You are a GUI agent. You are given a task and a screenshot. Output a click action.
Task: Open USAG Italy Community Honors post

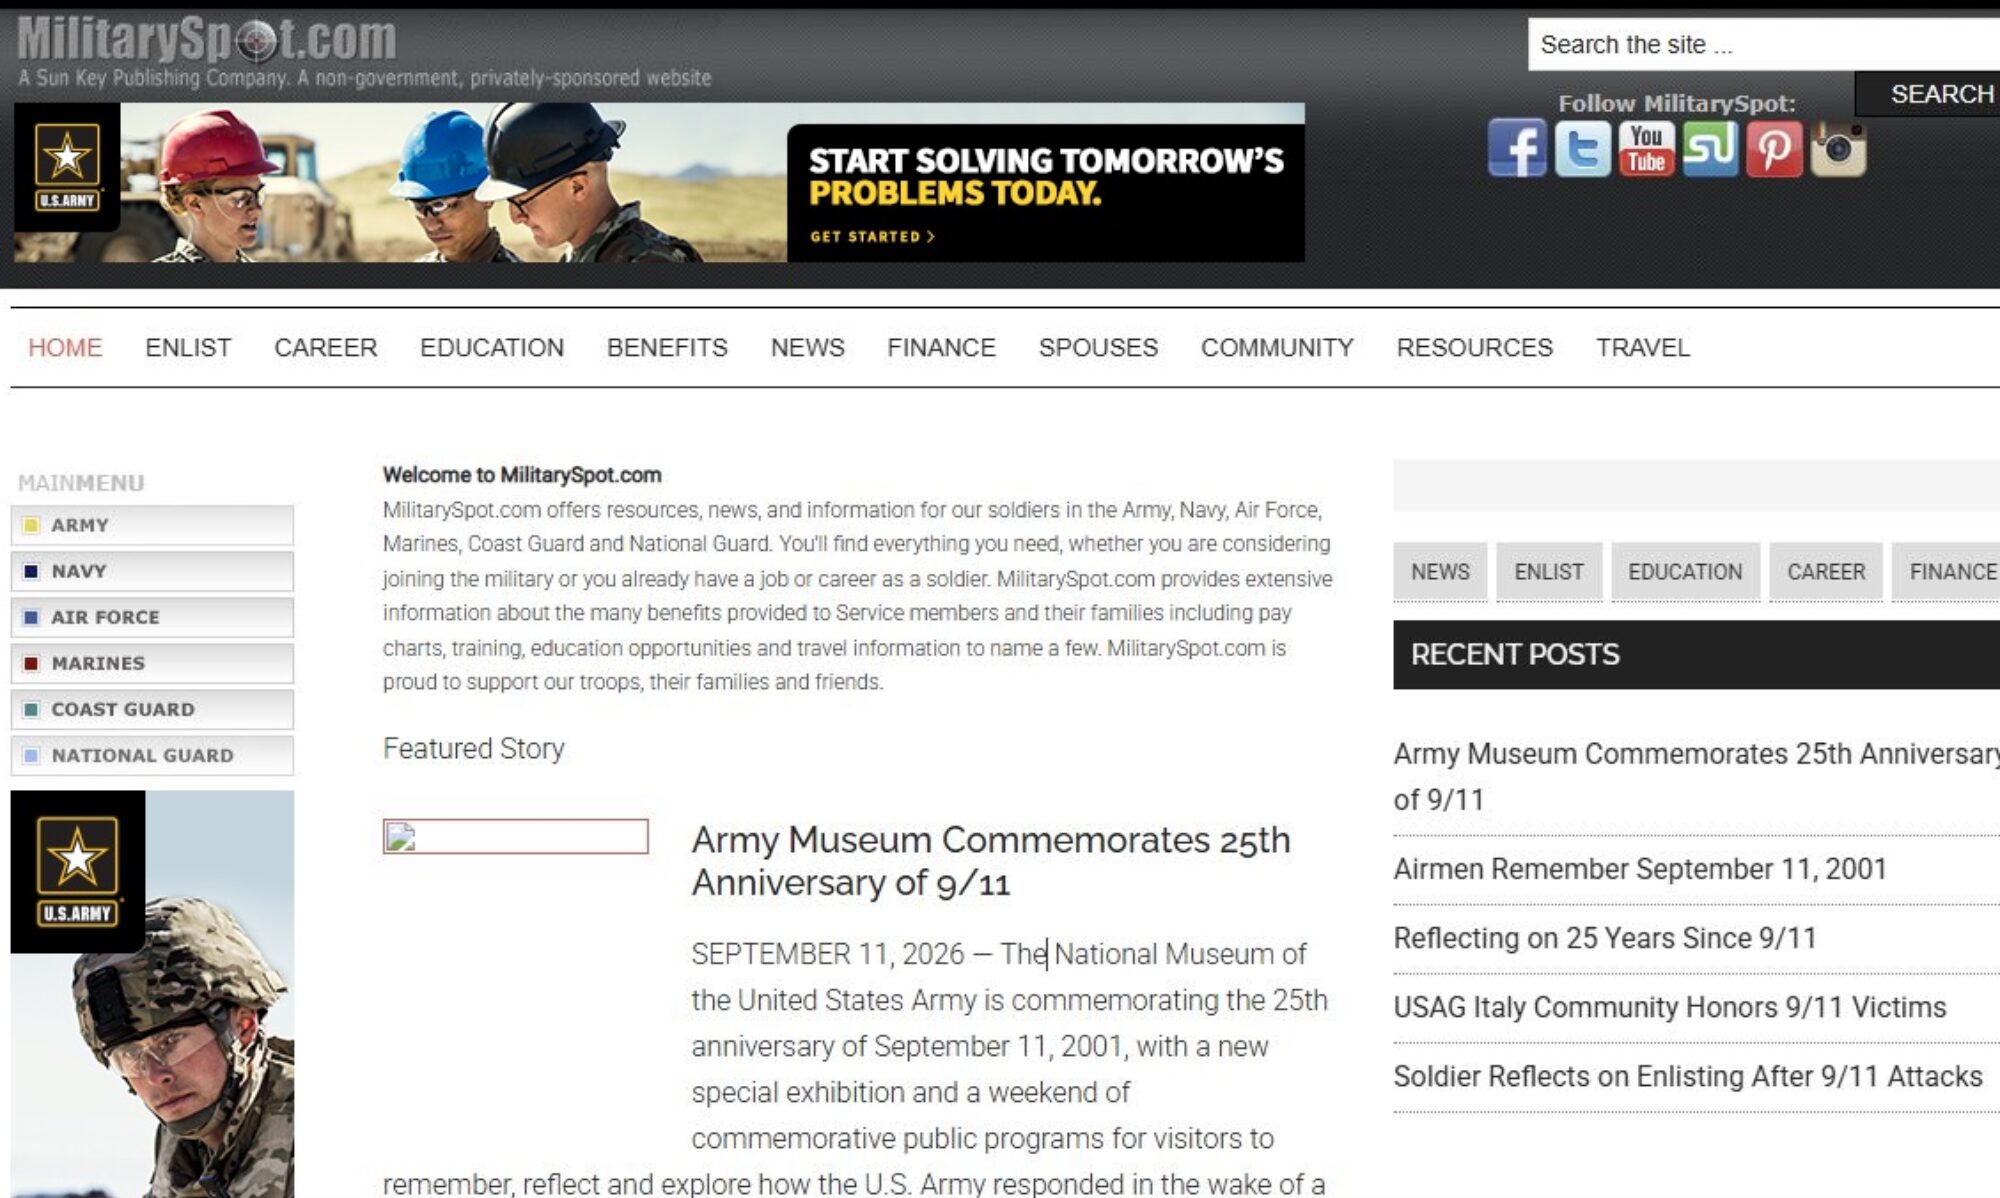[1670, 1007]
